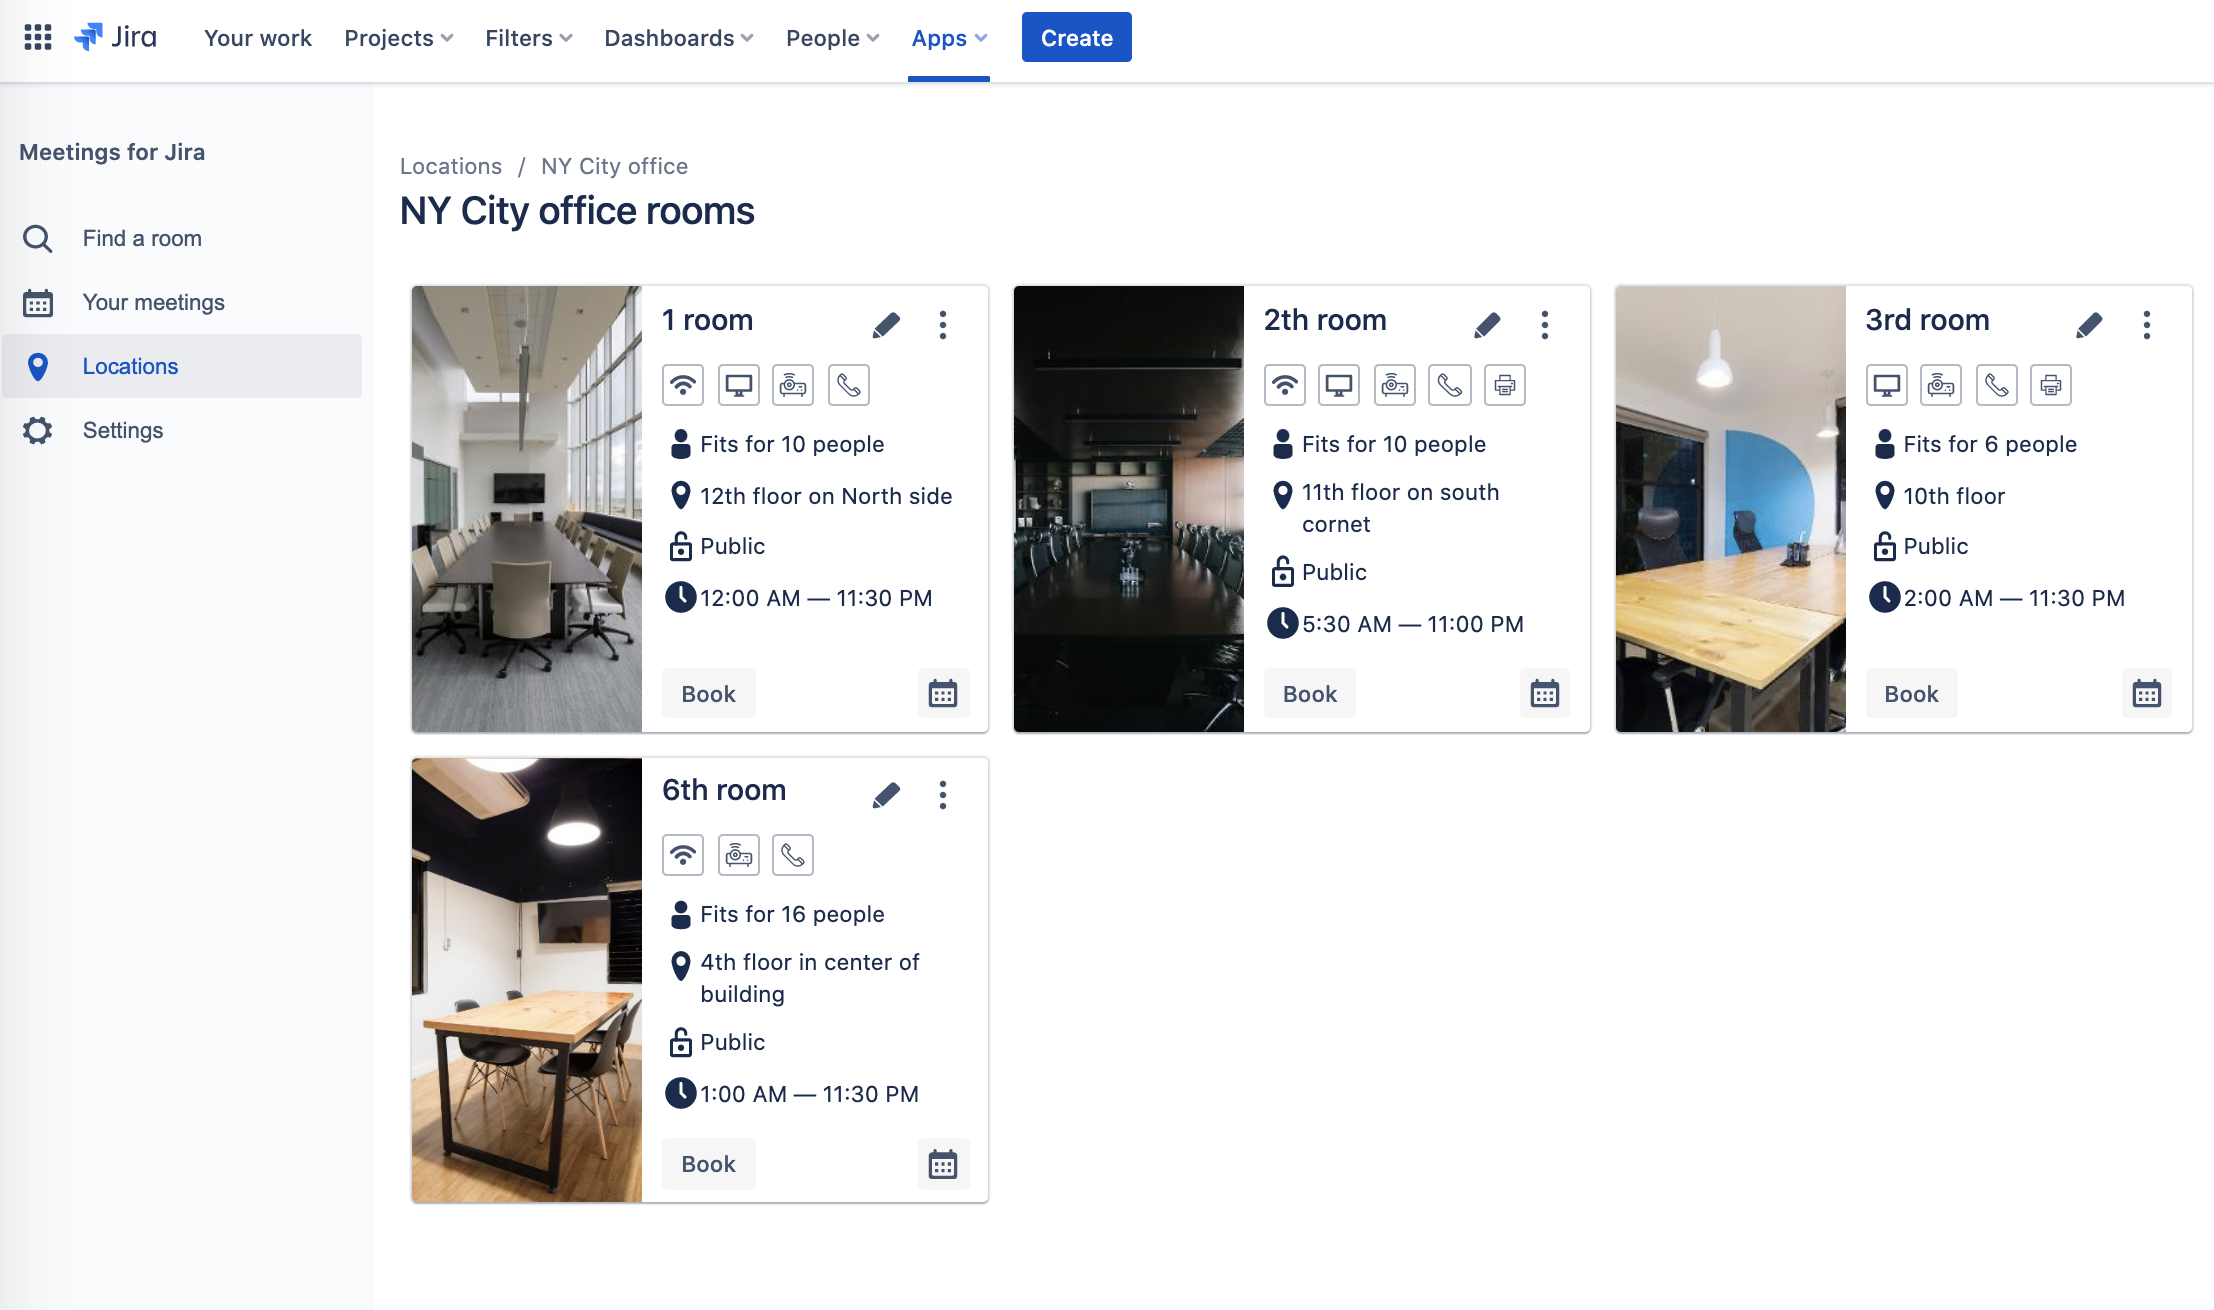
Task: Expand the Filters dropdown
Action: (528, 38)
